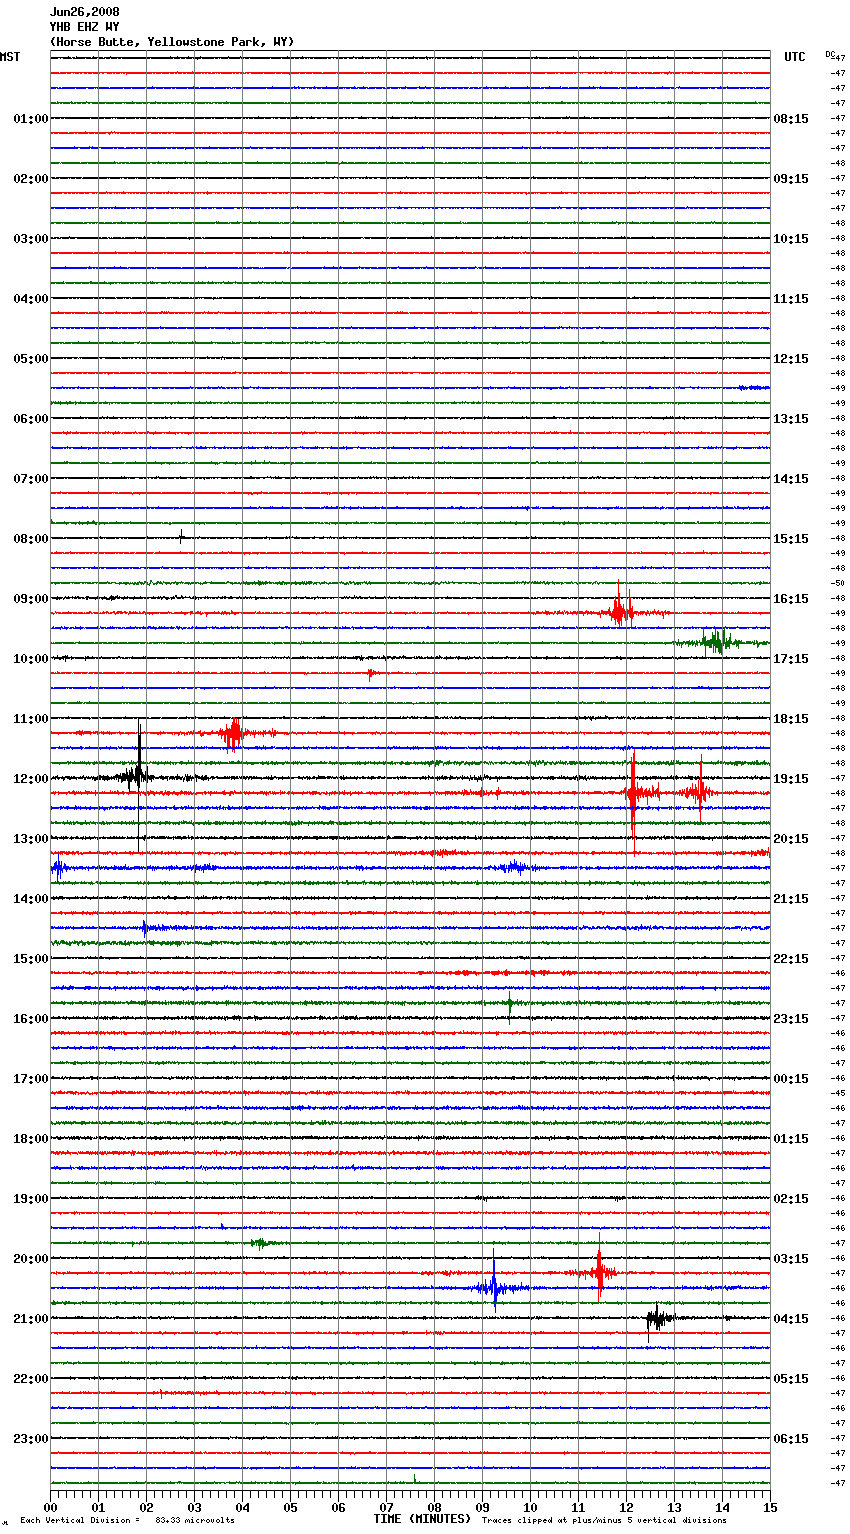Click the UTC time zone label
Image resolution: width=850 pixels, height=1534 pixels.
(x=795, y=57)
